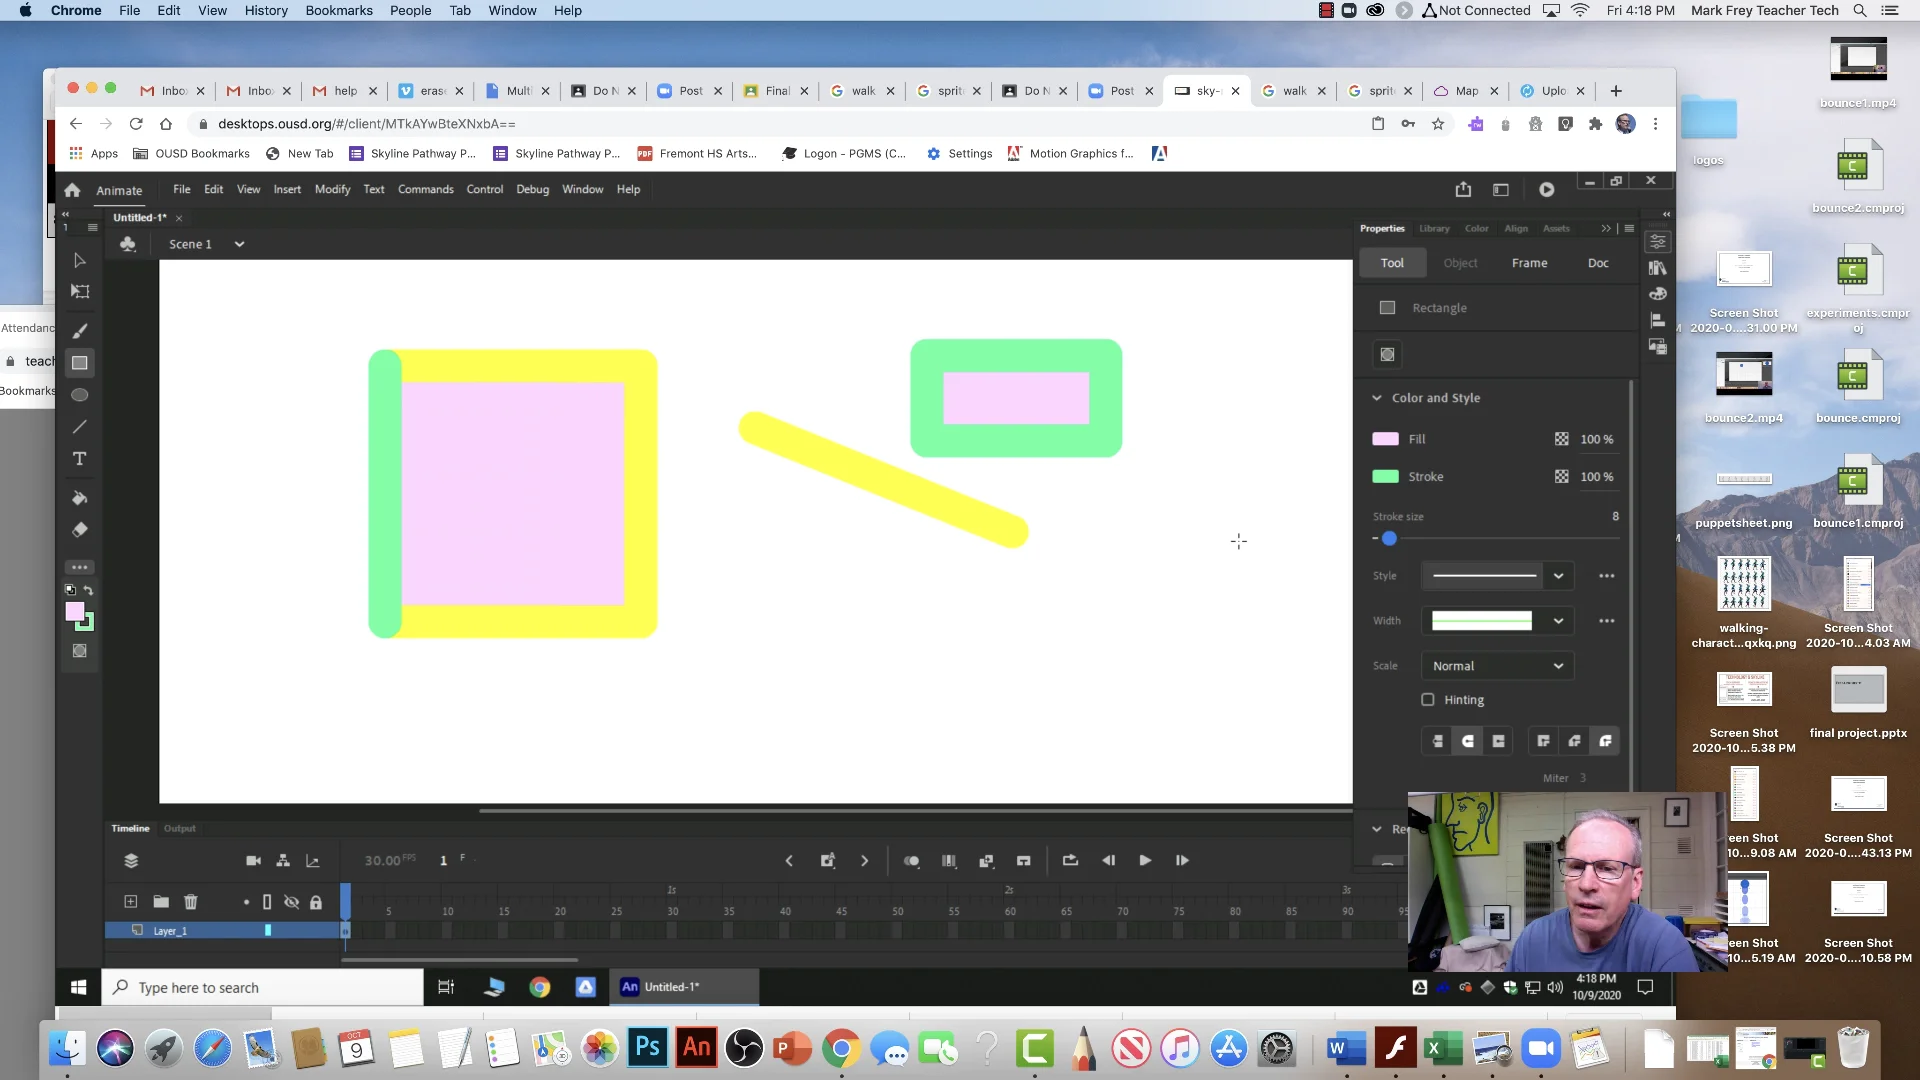Select the Selection arrow tool

79,260
